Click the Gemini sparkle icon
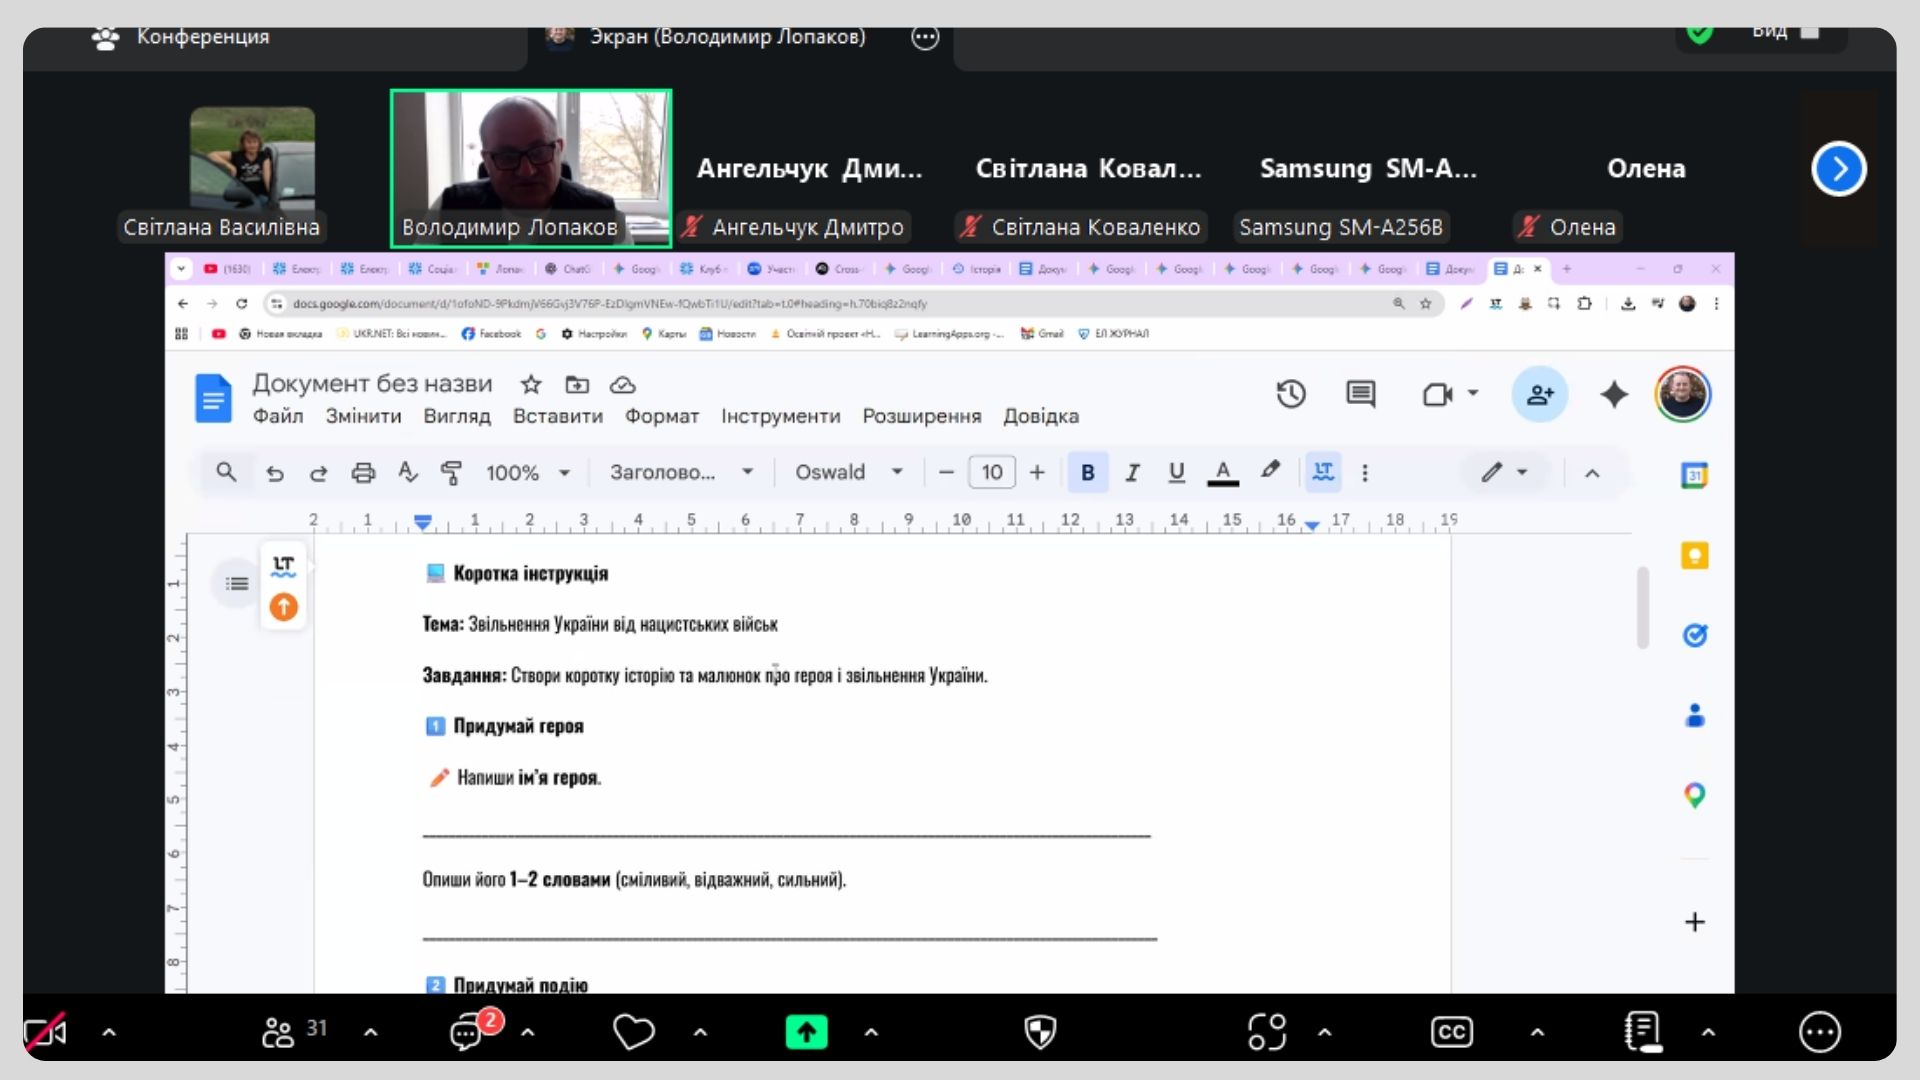Screen dimensions: 1920x1080 pos(1613,394)
